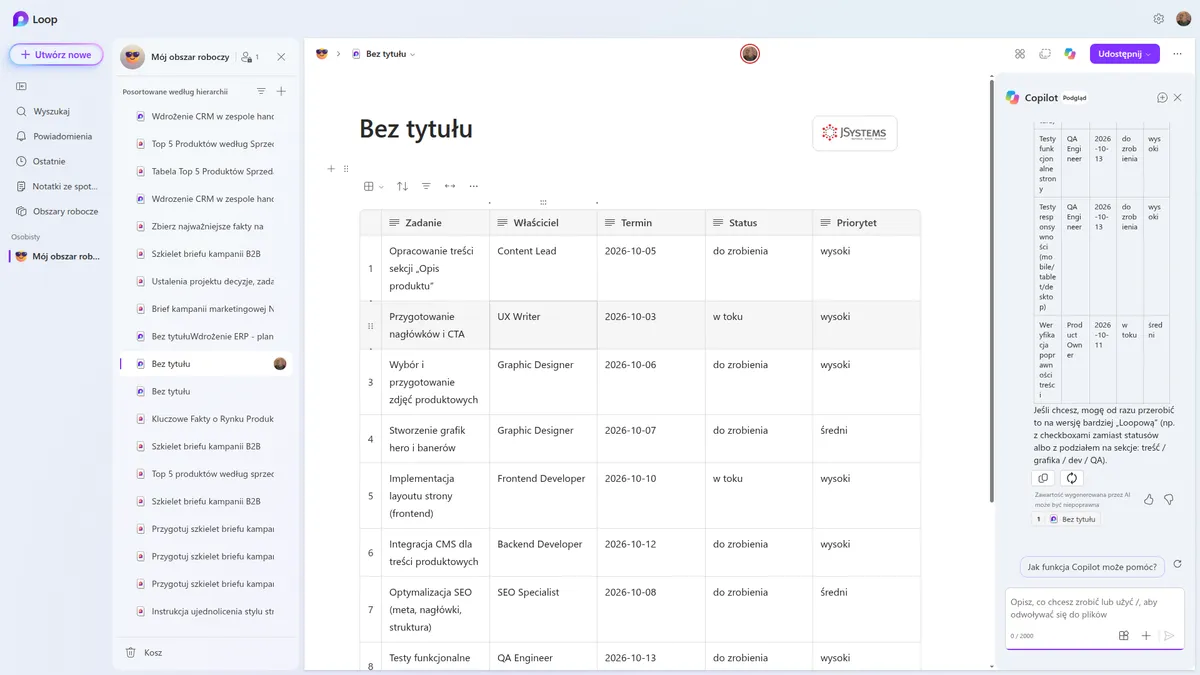This screenshot has width=1200, height=675.
Task: Toggle the Copilot icon in the page toolbar
Action: (x=1070, y=54)
